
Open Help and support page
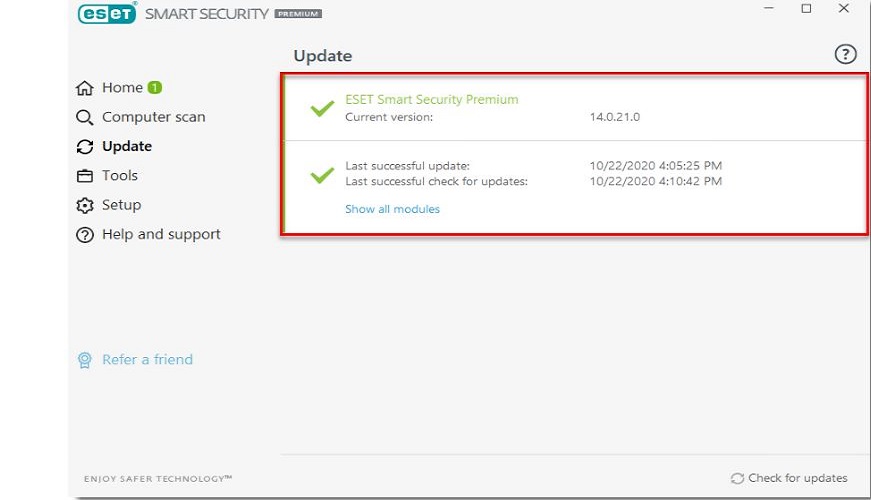coord(161,235)
